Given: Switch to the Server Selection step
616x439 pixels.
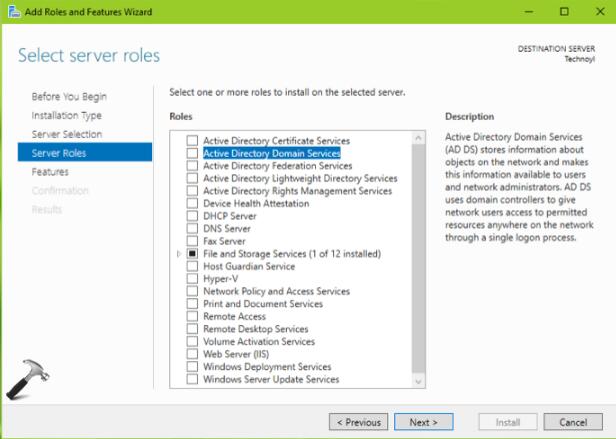Looking at the screenshot, I should tap(67, 134).
